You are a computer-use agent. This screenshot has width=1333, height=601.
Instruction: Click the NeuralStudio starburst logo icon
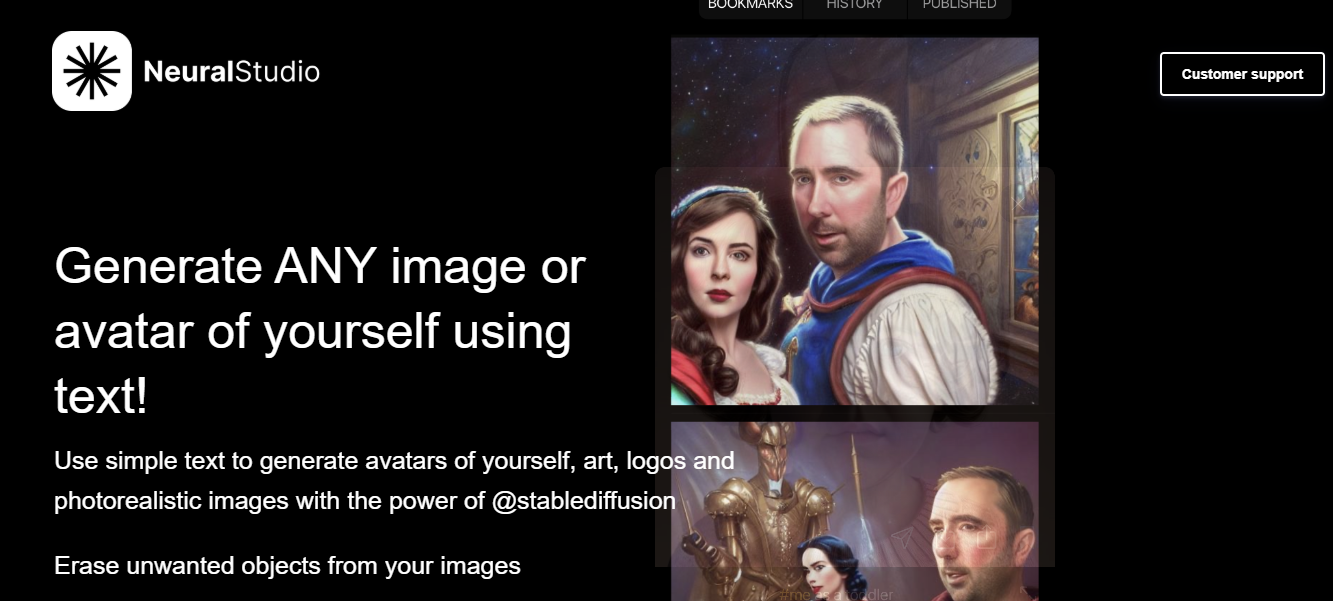[x=92, y=71]
